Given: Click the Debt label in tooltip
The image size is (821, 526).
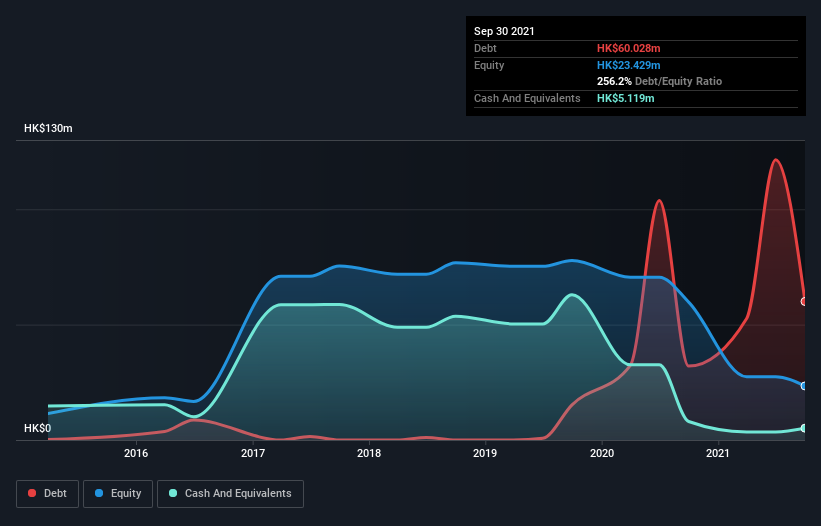Looking at the screenshot, I should click(x=485, y=48).
